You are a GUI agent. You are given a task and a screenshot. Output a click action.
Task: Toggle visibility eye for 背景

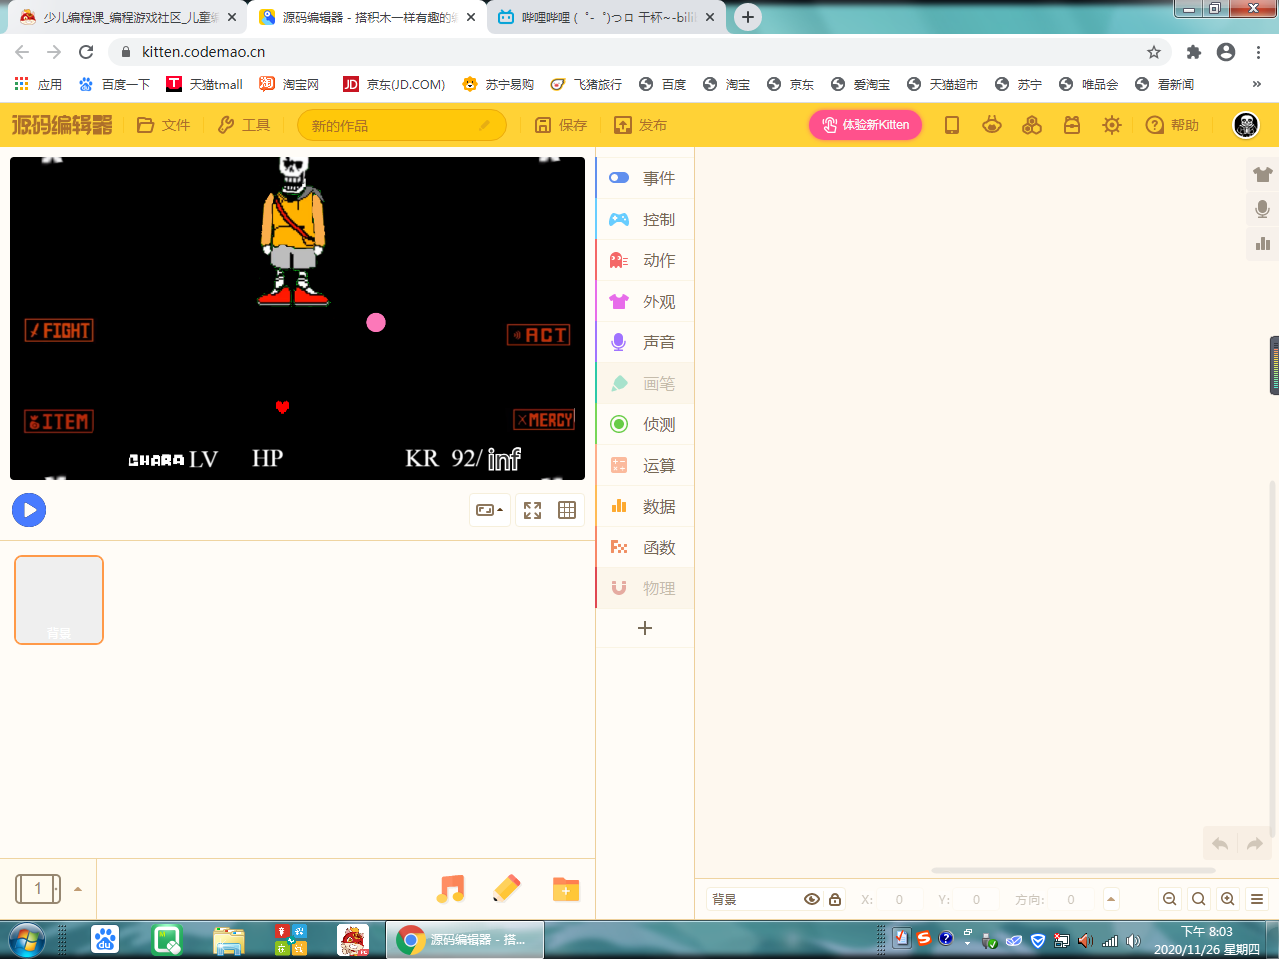(812, 899)
